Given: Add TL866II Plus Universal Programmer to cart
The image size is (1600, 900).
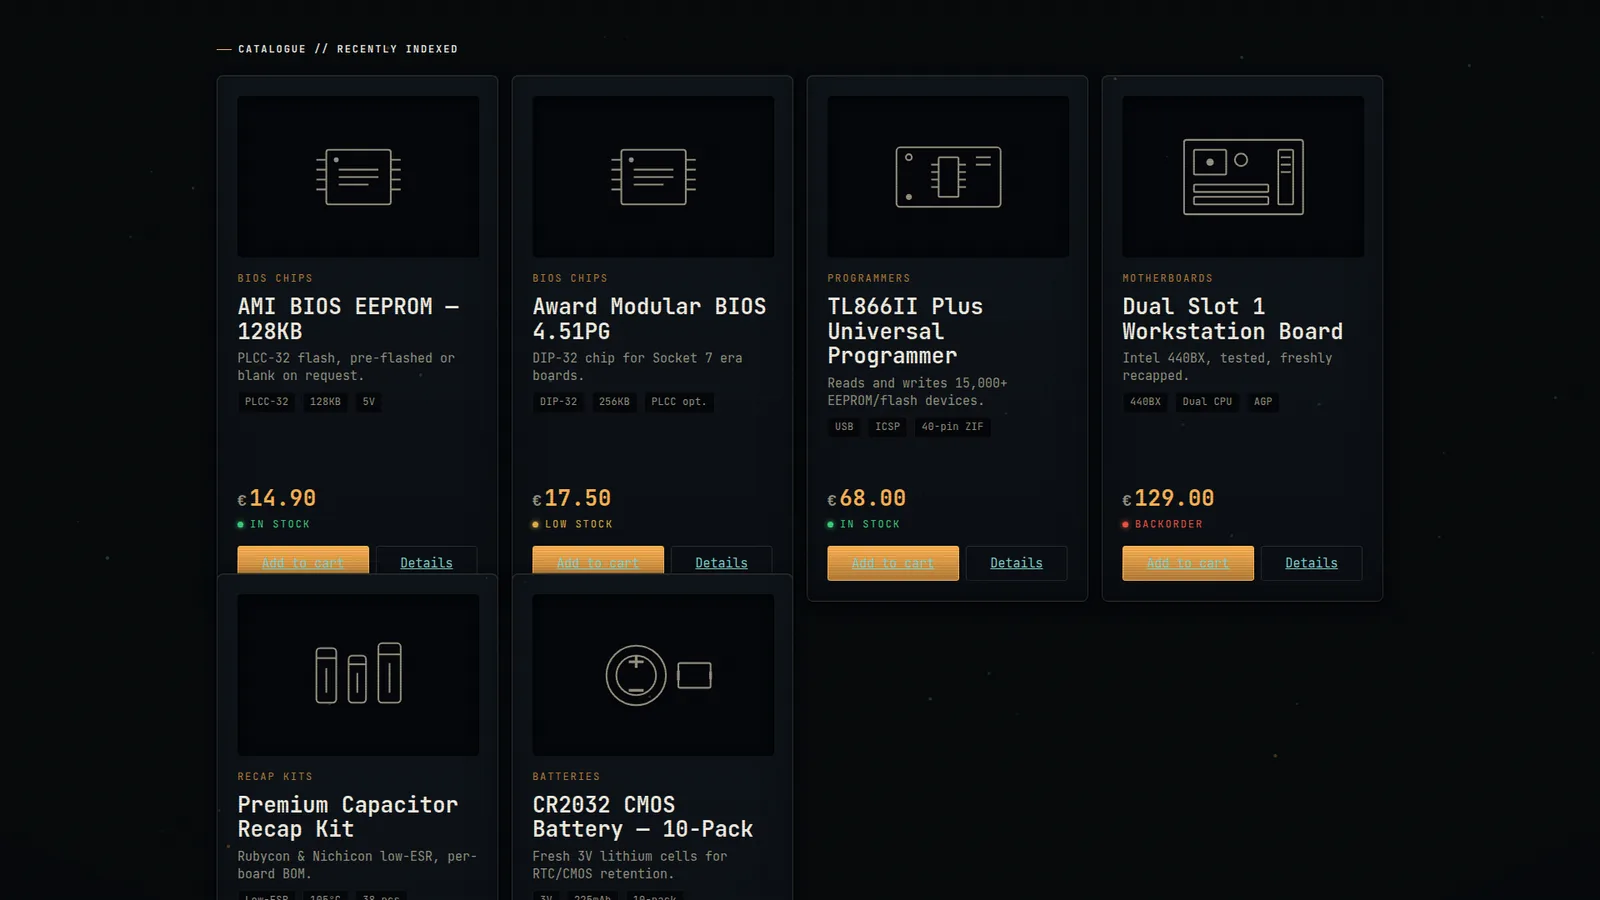Looking at the screenshot, I should (x=893, y=563).
